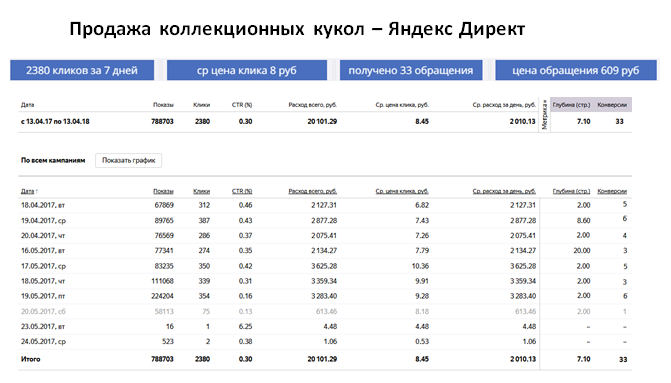Select row date 18.05.2017, чт
Viewport: 671px width, 383px height.
click(x=43, y=281)
